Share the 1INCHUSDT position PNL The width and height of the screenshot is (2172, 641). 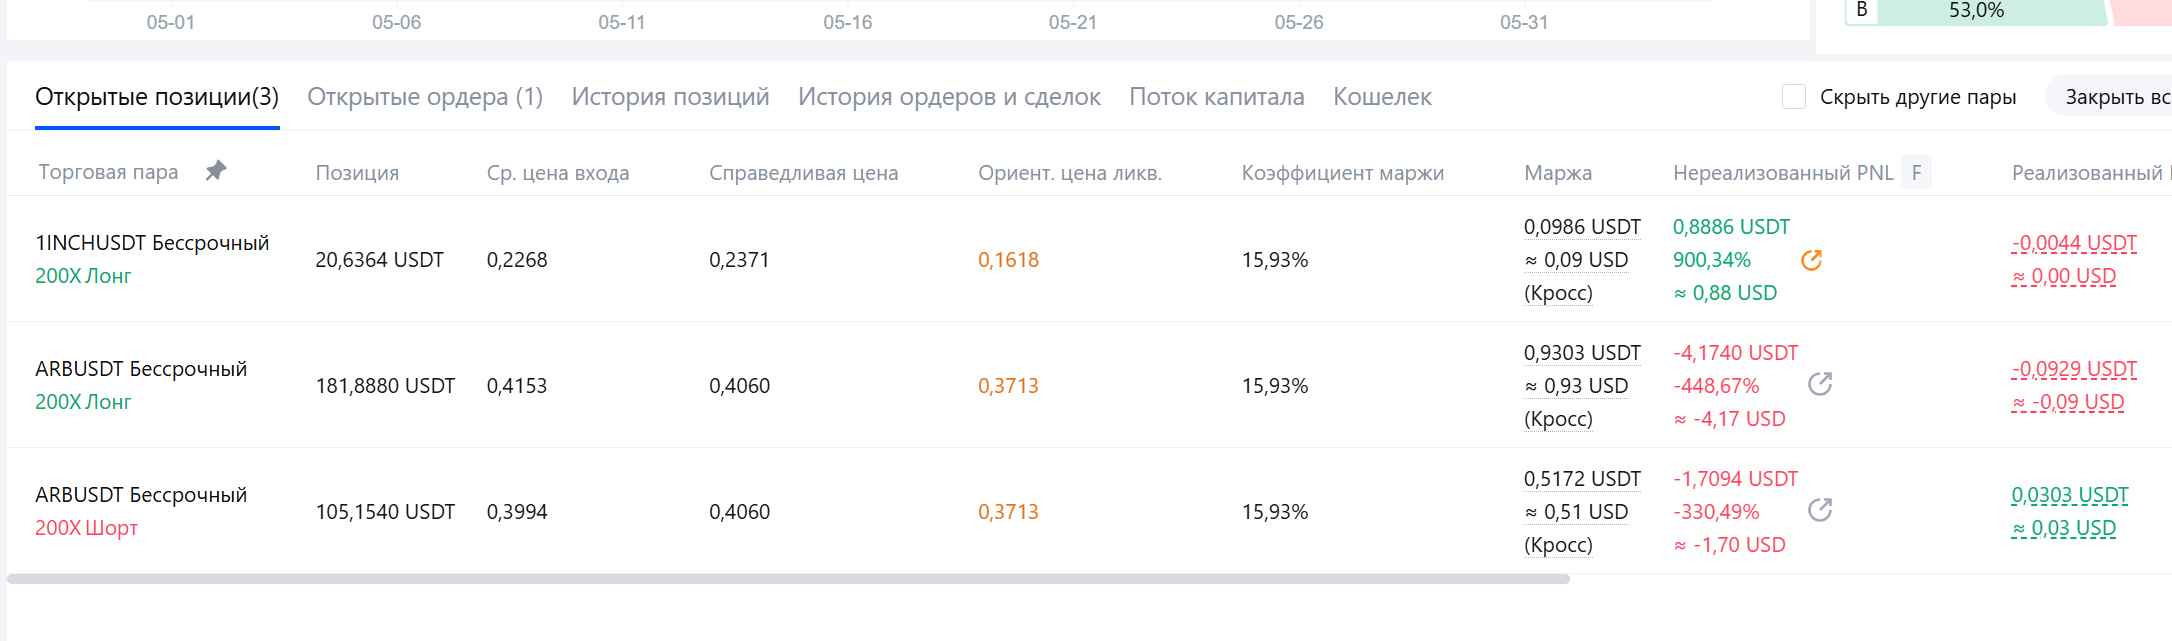pyautogui.click(x=1811, y=260)
